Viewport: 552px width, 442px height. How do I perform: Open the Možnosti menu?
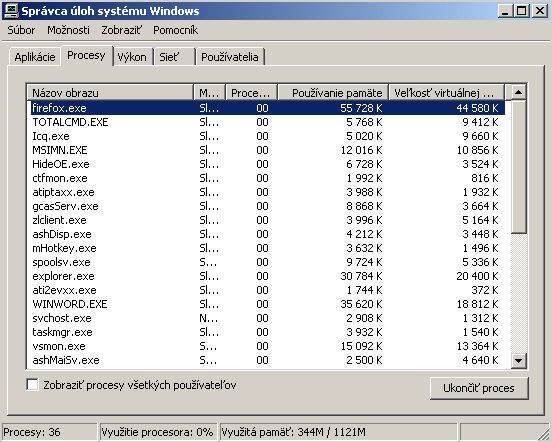click(x=68, y=30)
